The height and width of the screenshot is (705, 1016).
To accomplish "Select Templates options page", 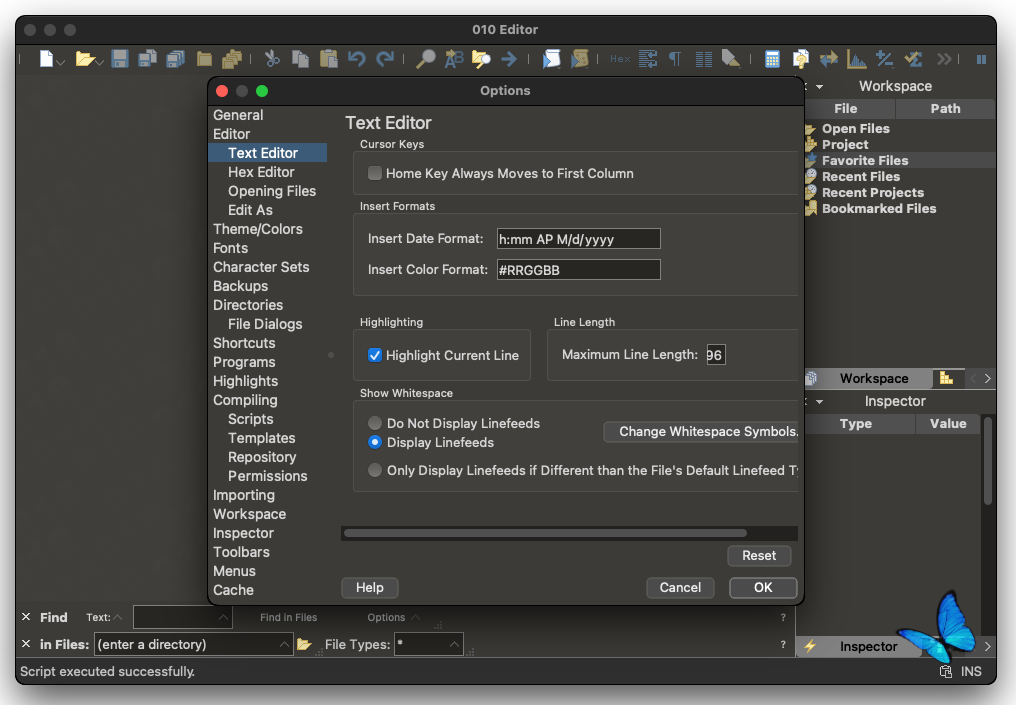I will 262,438.
